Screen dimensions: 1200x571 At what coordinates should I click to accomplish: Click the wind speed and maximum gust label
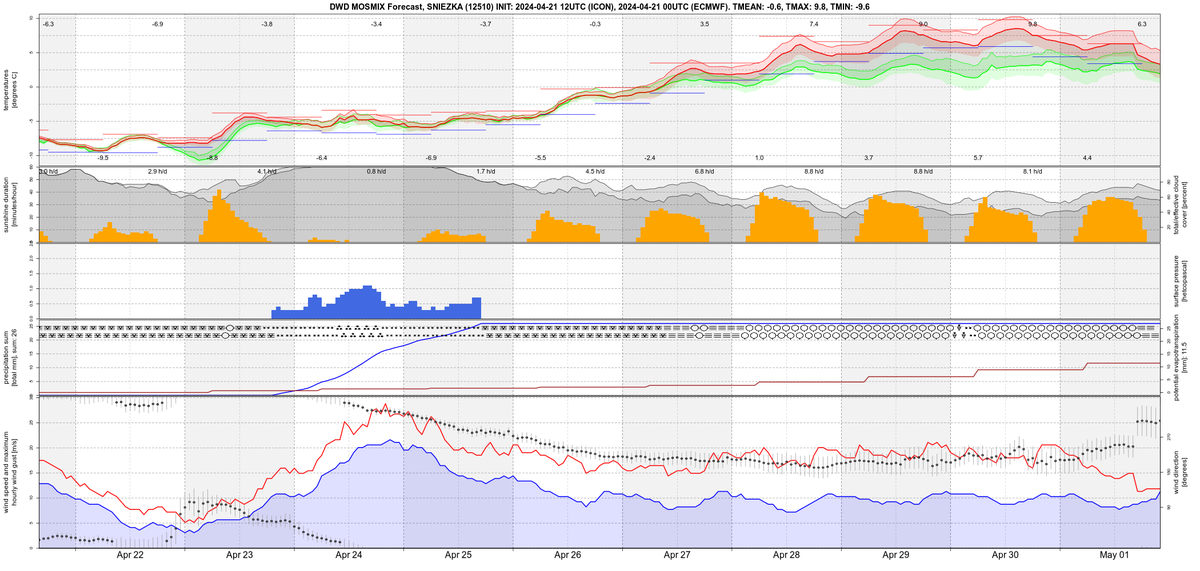[10, 472]
